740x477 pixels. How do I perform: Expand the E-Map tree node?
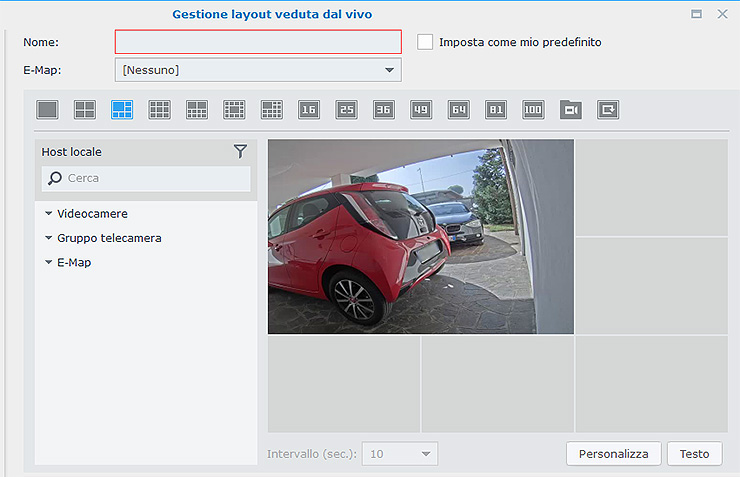[49, 262]
